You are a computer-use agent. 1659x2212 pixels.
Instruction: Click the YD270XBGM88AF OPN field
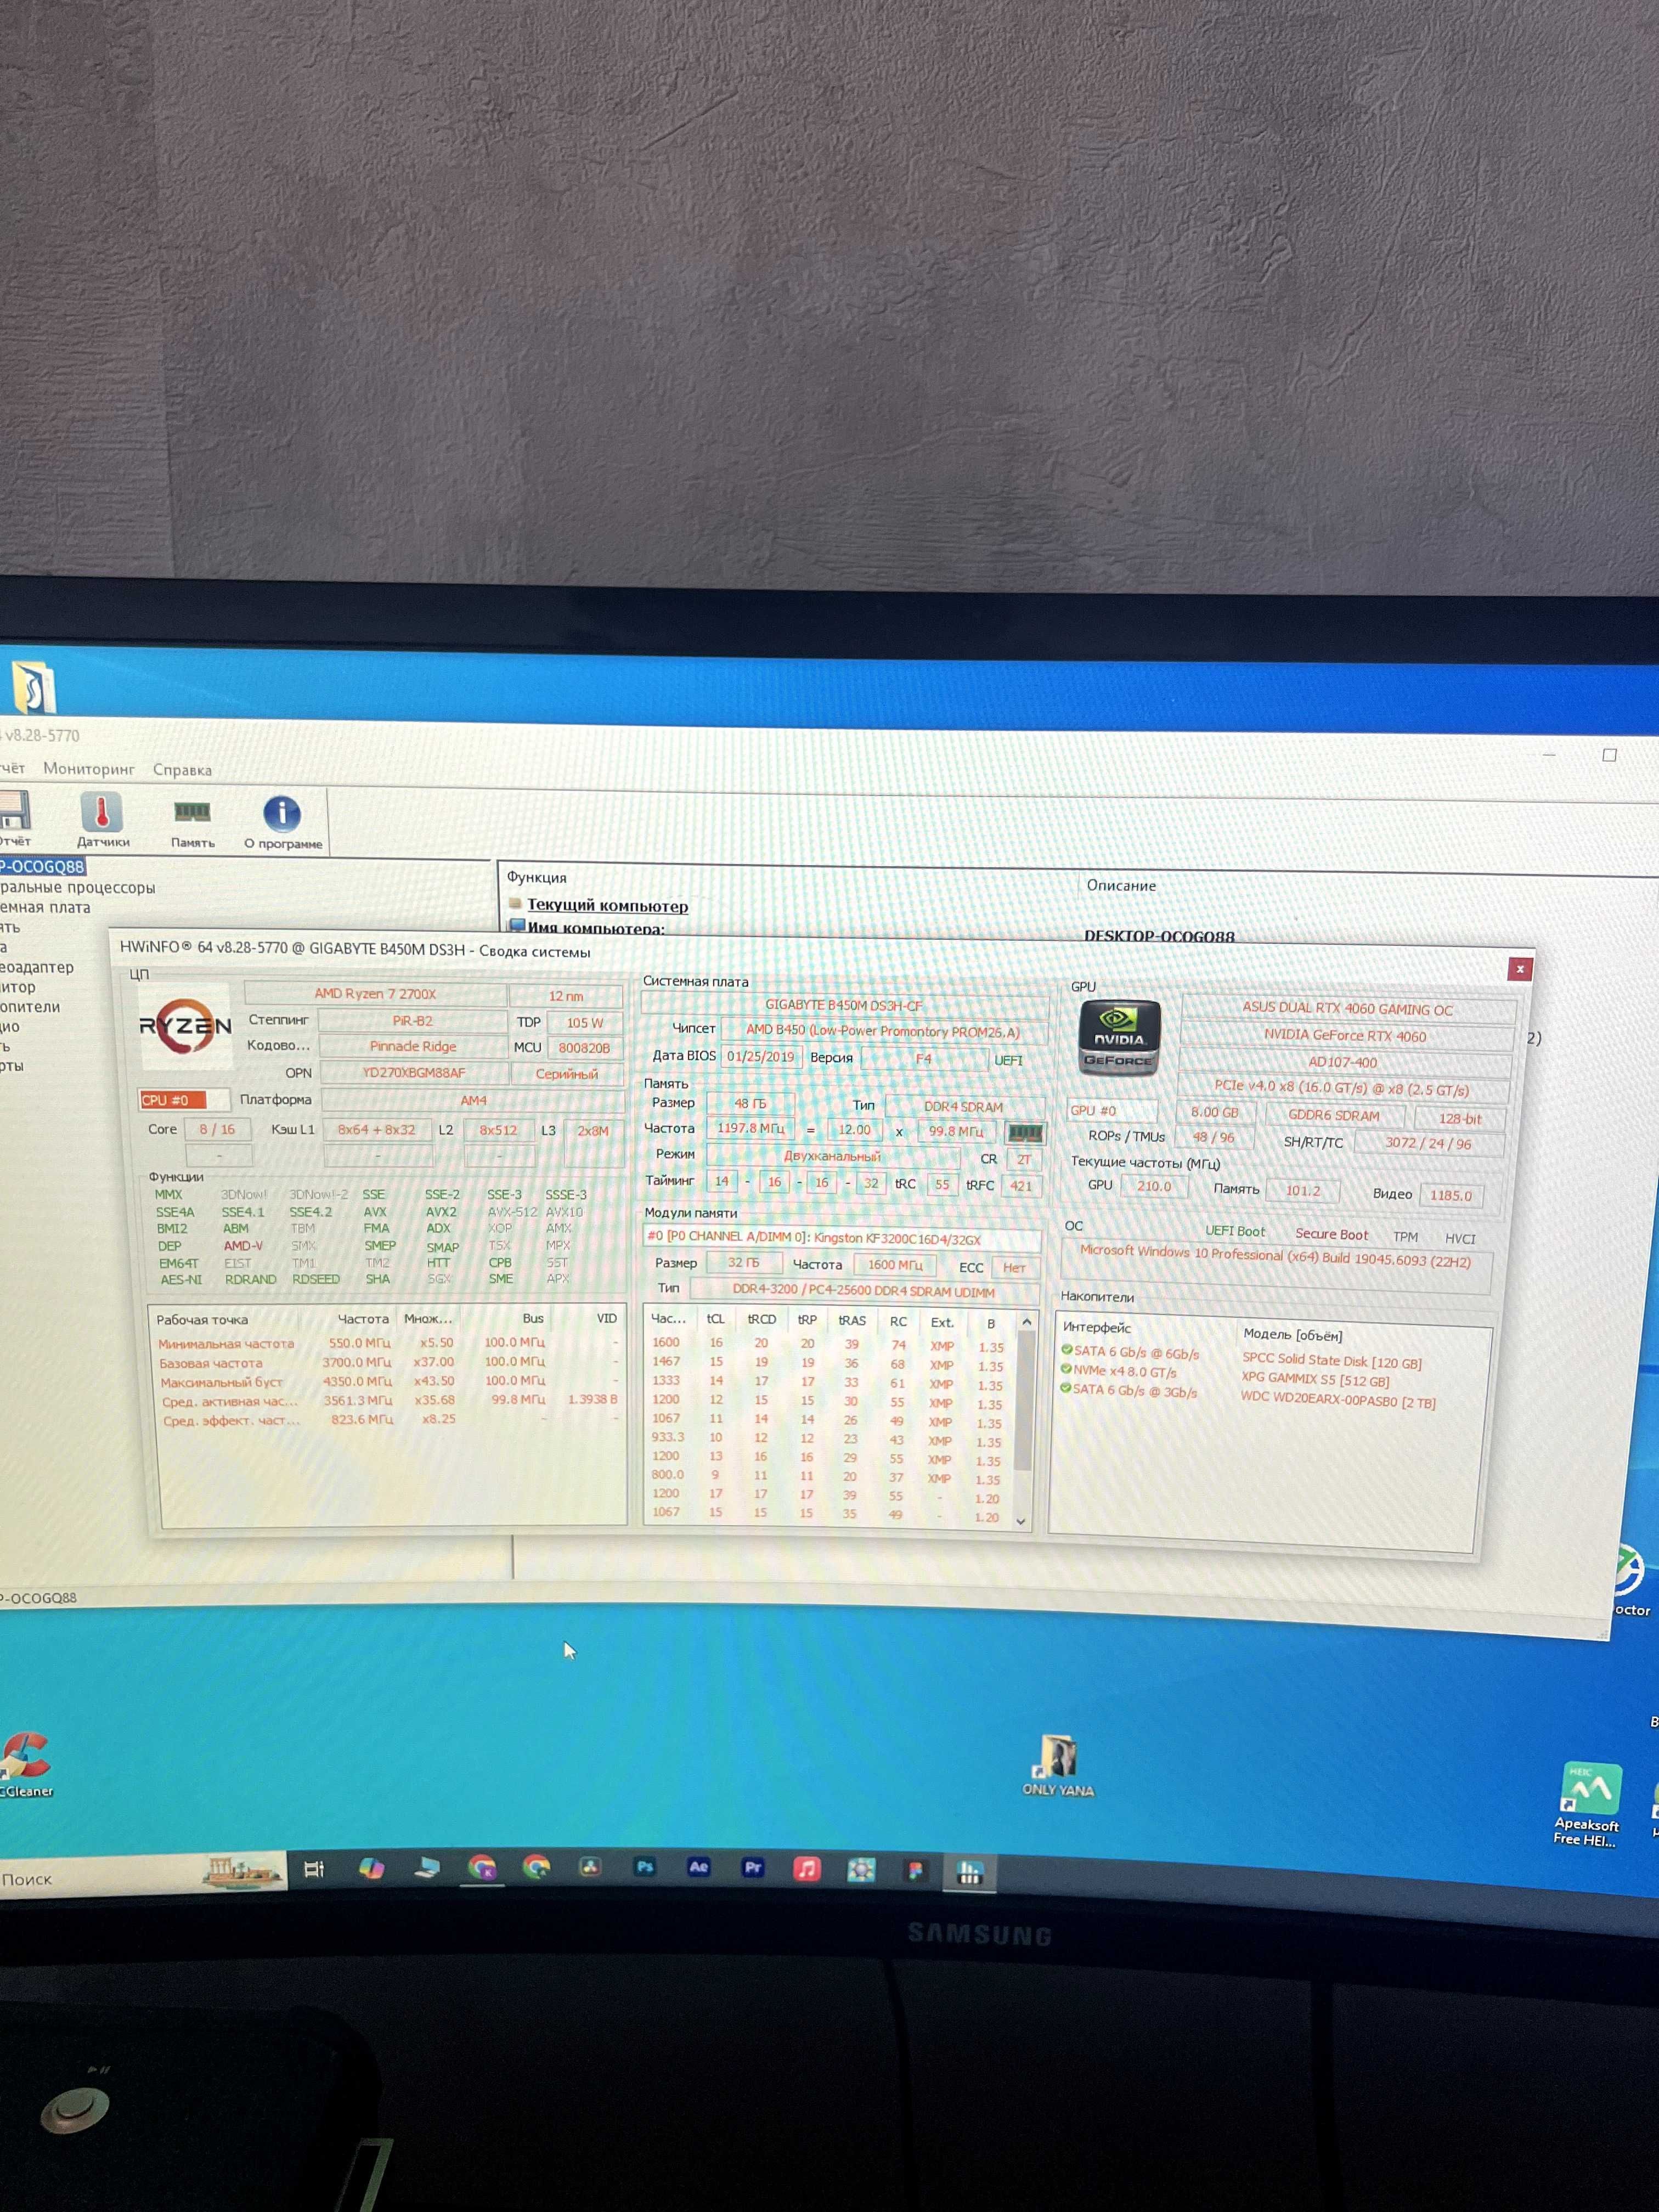pos(413,1072)
